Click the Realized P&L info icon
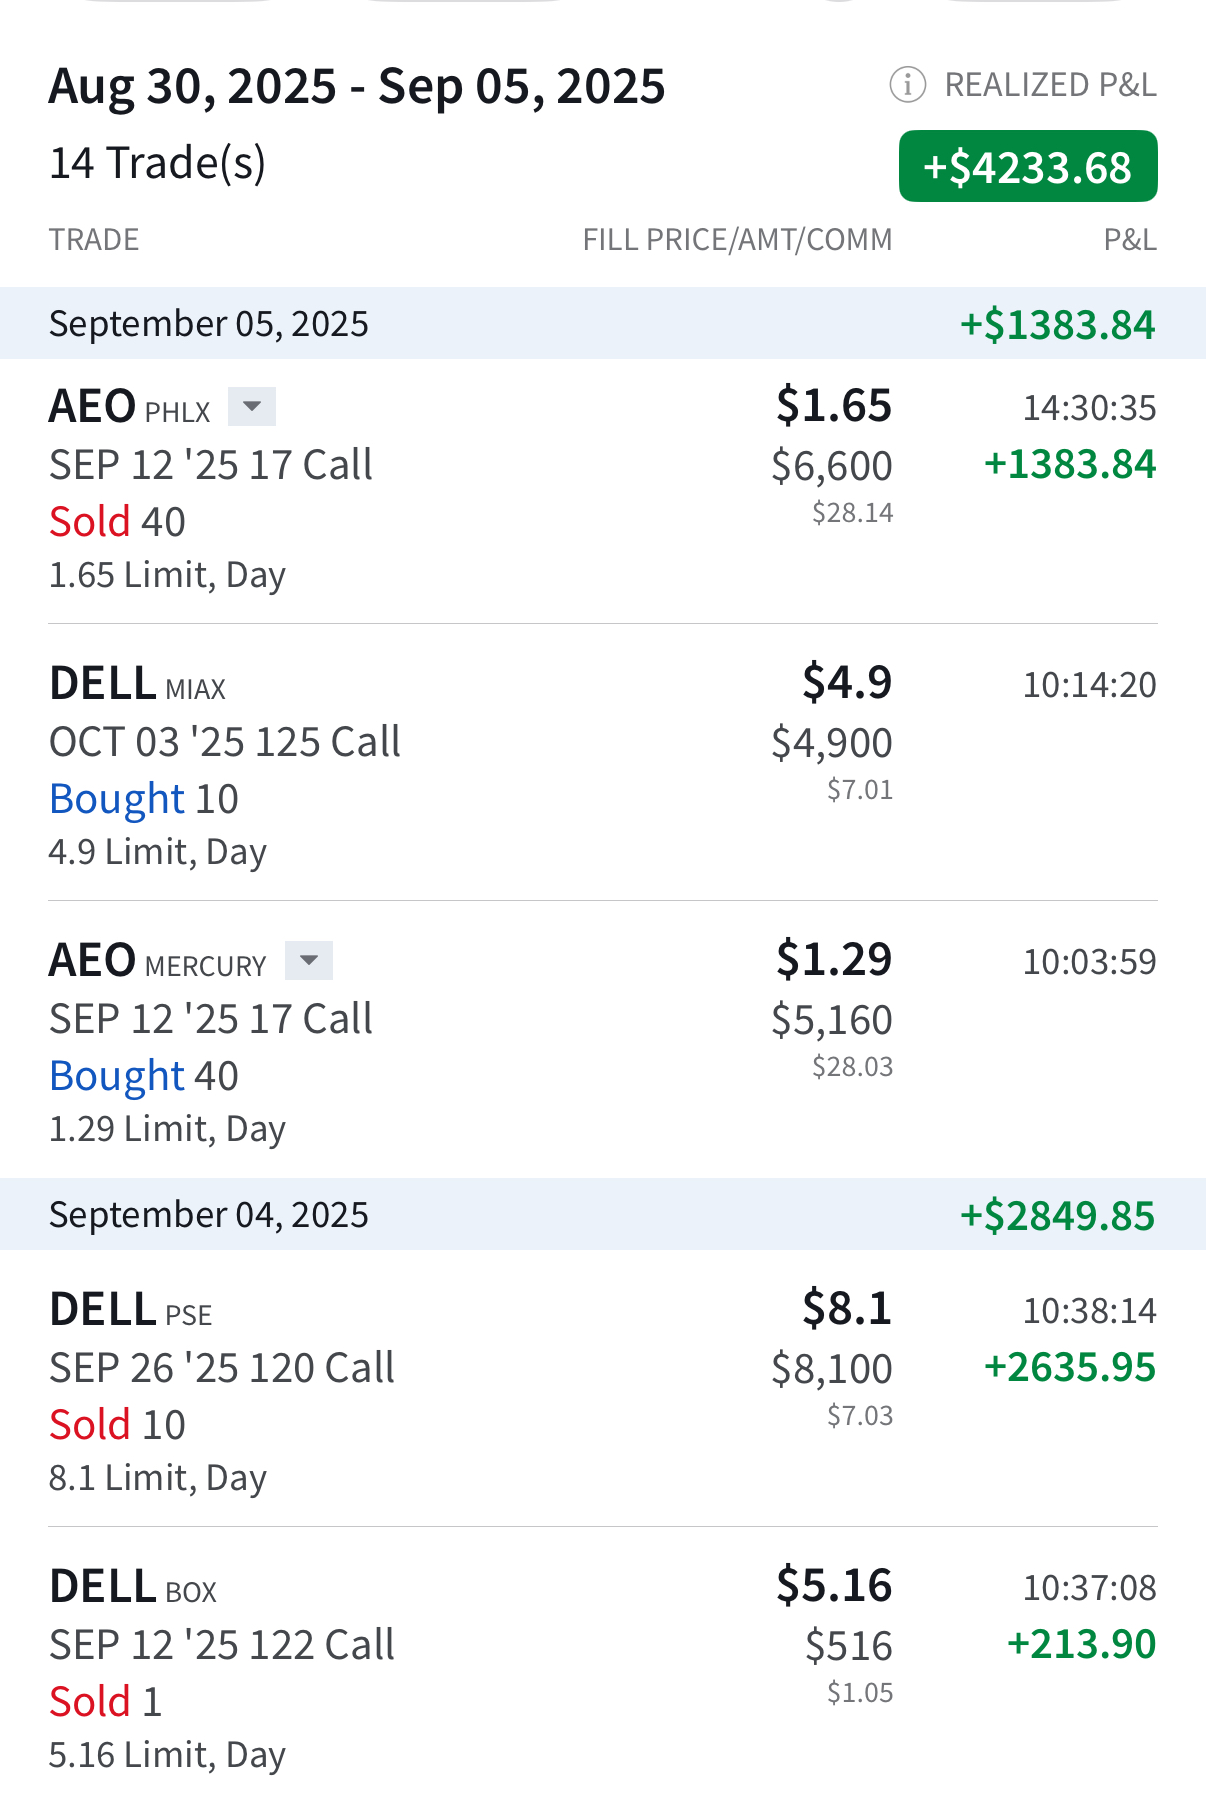The image size is (1206, 1804). click(x=907, y=85)
